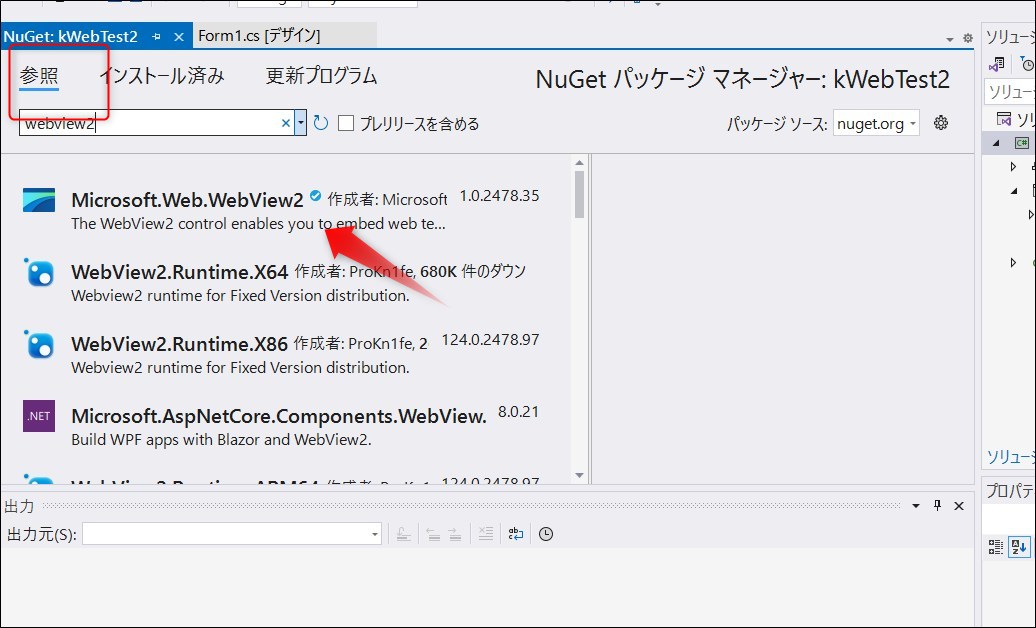Open the 更新プログラム view

coord(320,75)
